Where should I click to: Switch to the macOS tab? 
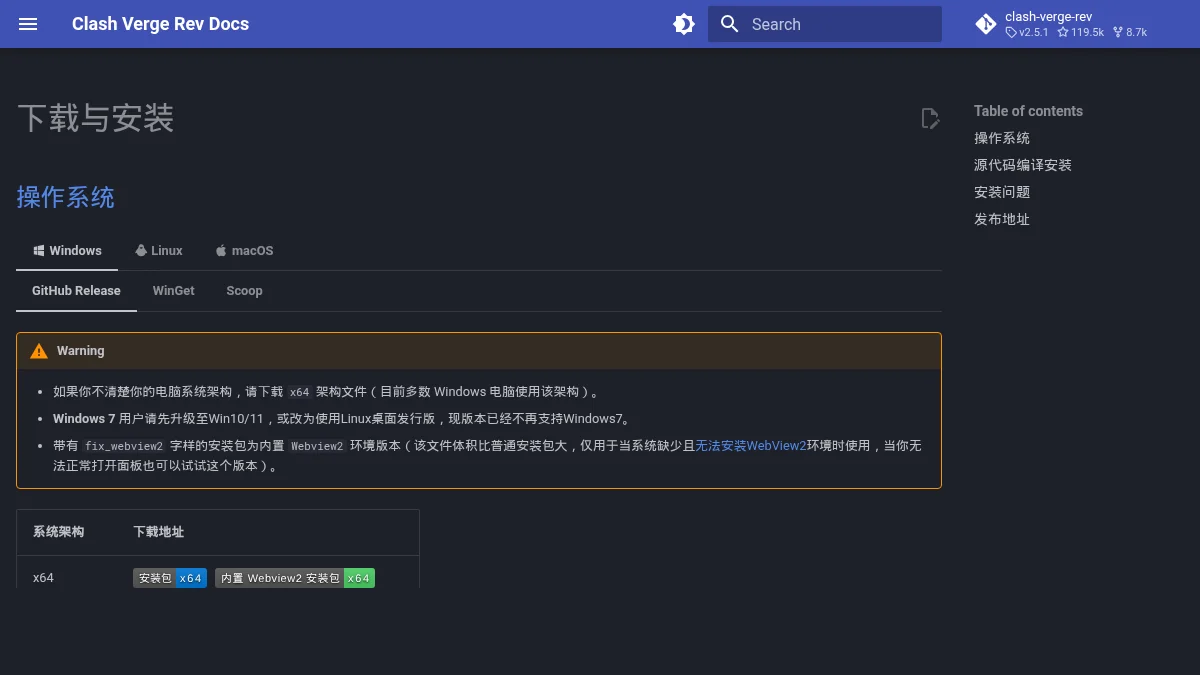pyautogui.click(x=244, y=250)
